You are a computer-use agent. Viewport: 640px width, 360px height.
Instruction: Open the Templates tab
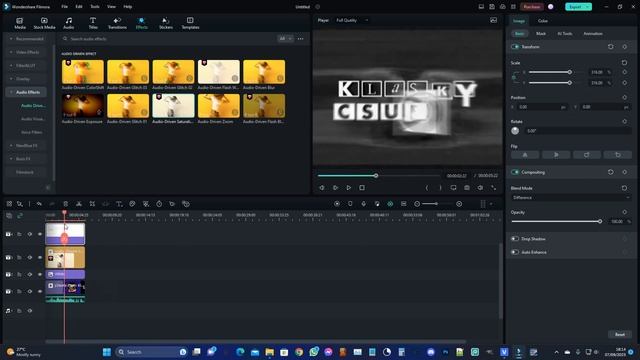[190, 23]
